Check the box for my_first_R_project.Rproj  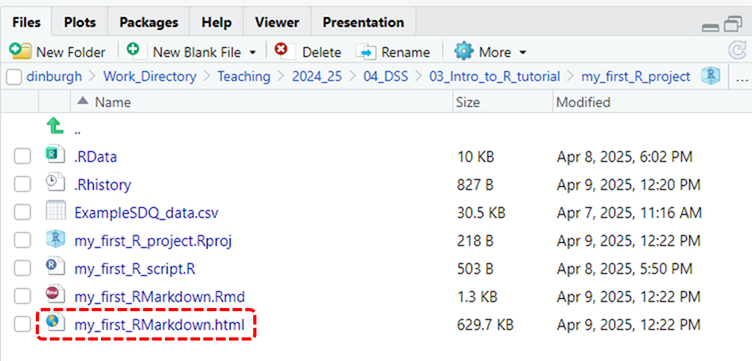click(x=22, y=241)
